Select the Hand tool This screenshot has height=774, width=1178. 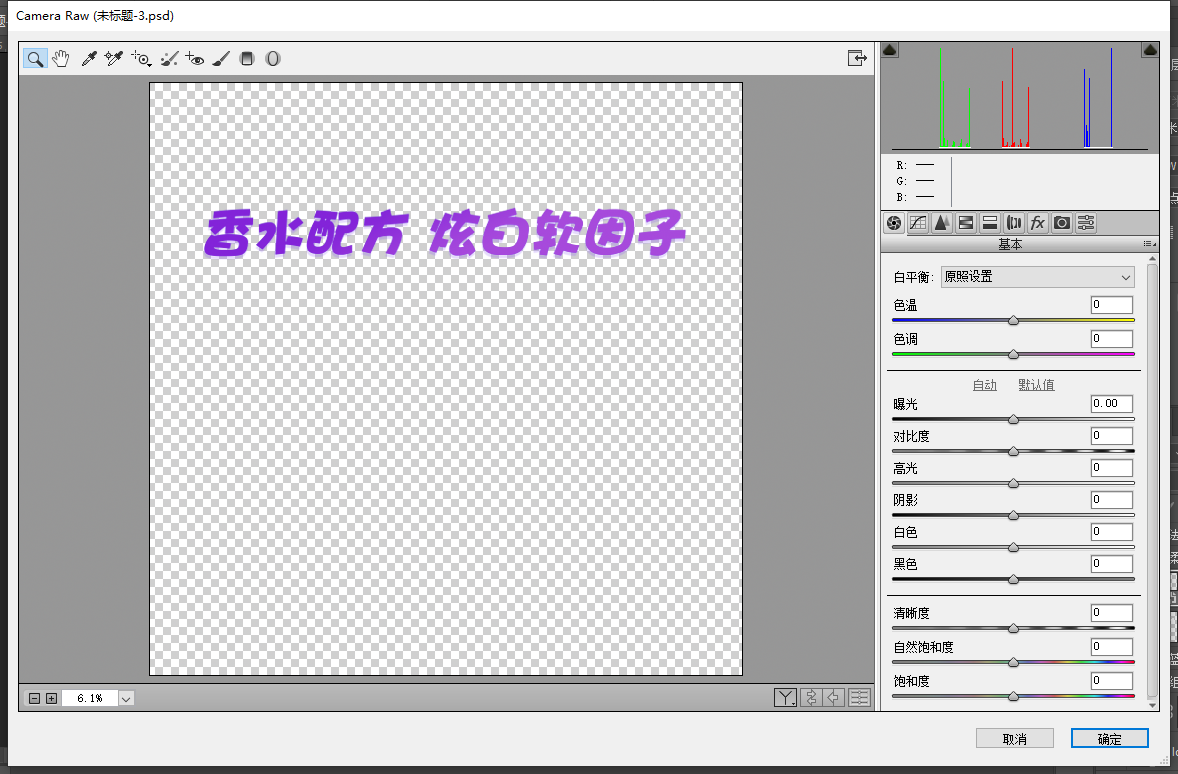61,58
